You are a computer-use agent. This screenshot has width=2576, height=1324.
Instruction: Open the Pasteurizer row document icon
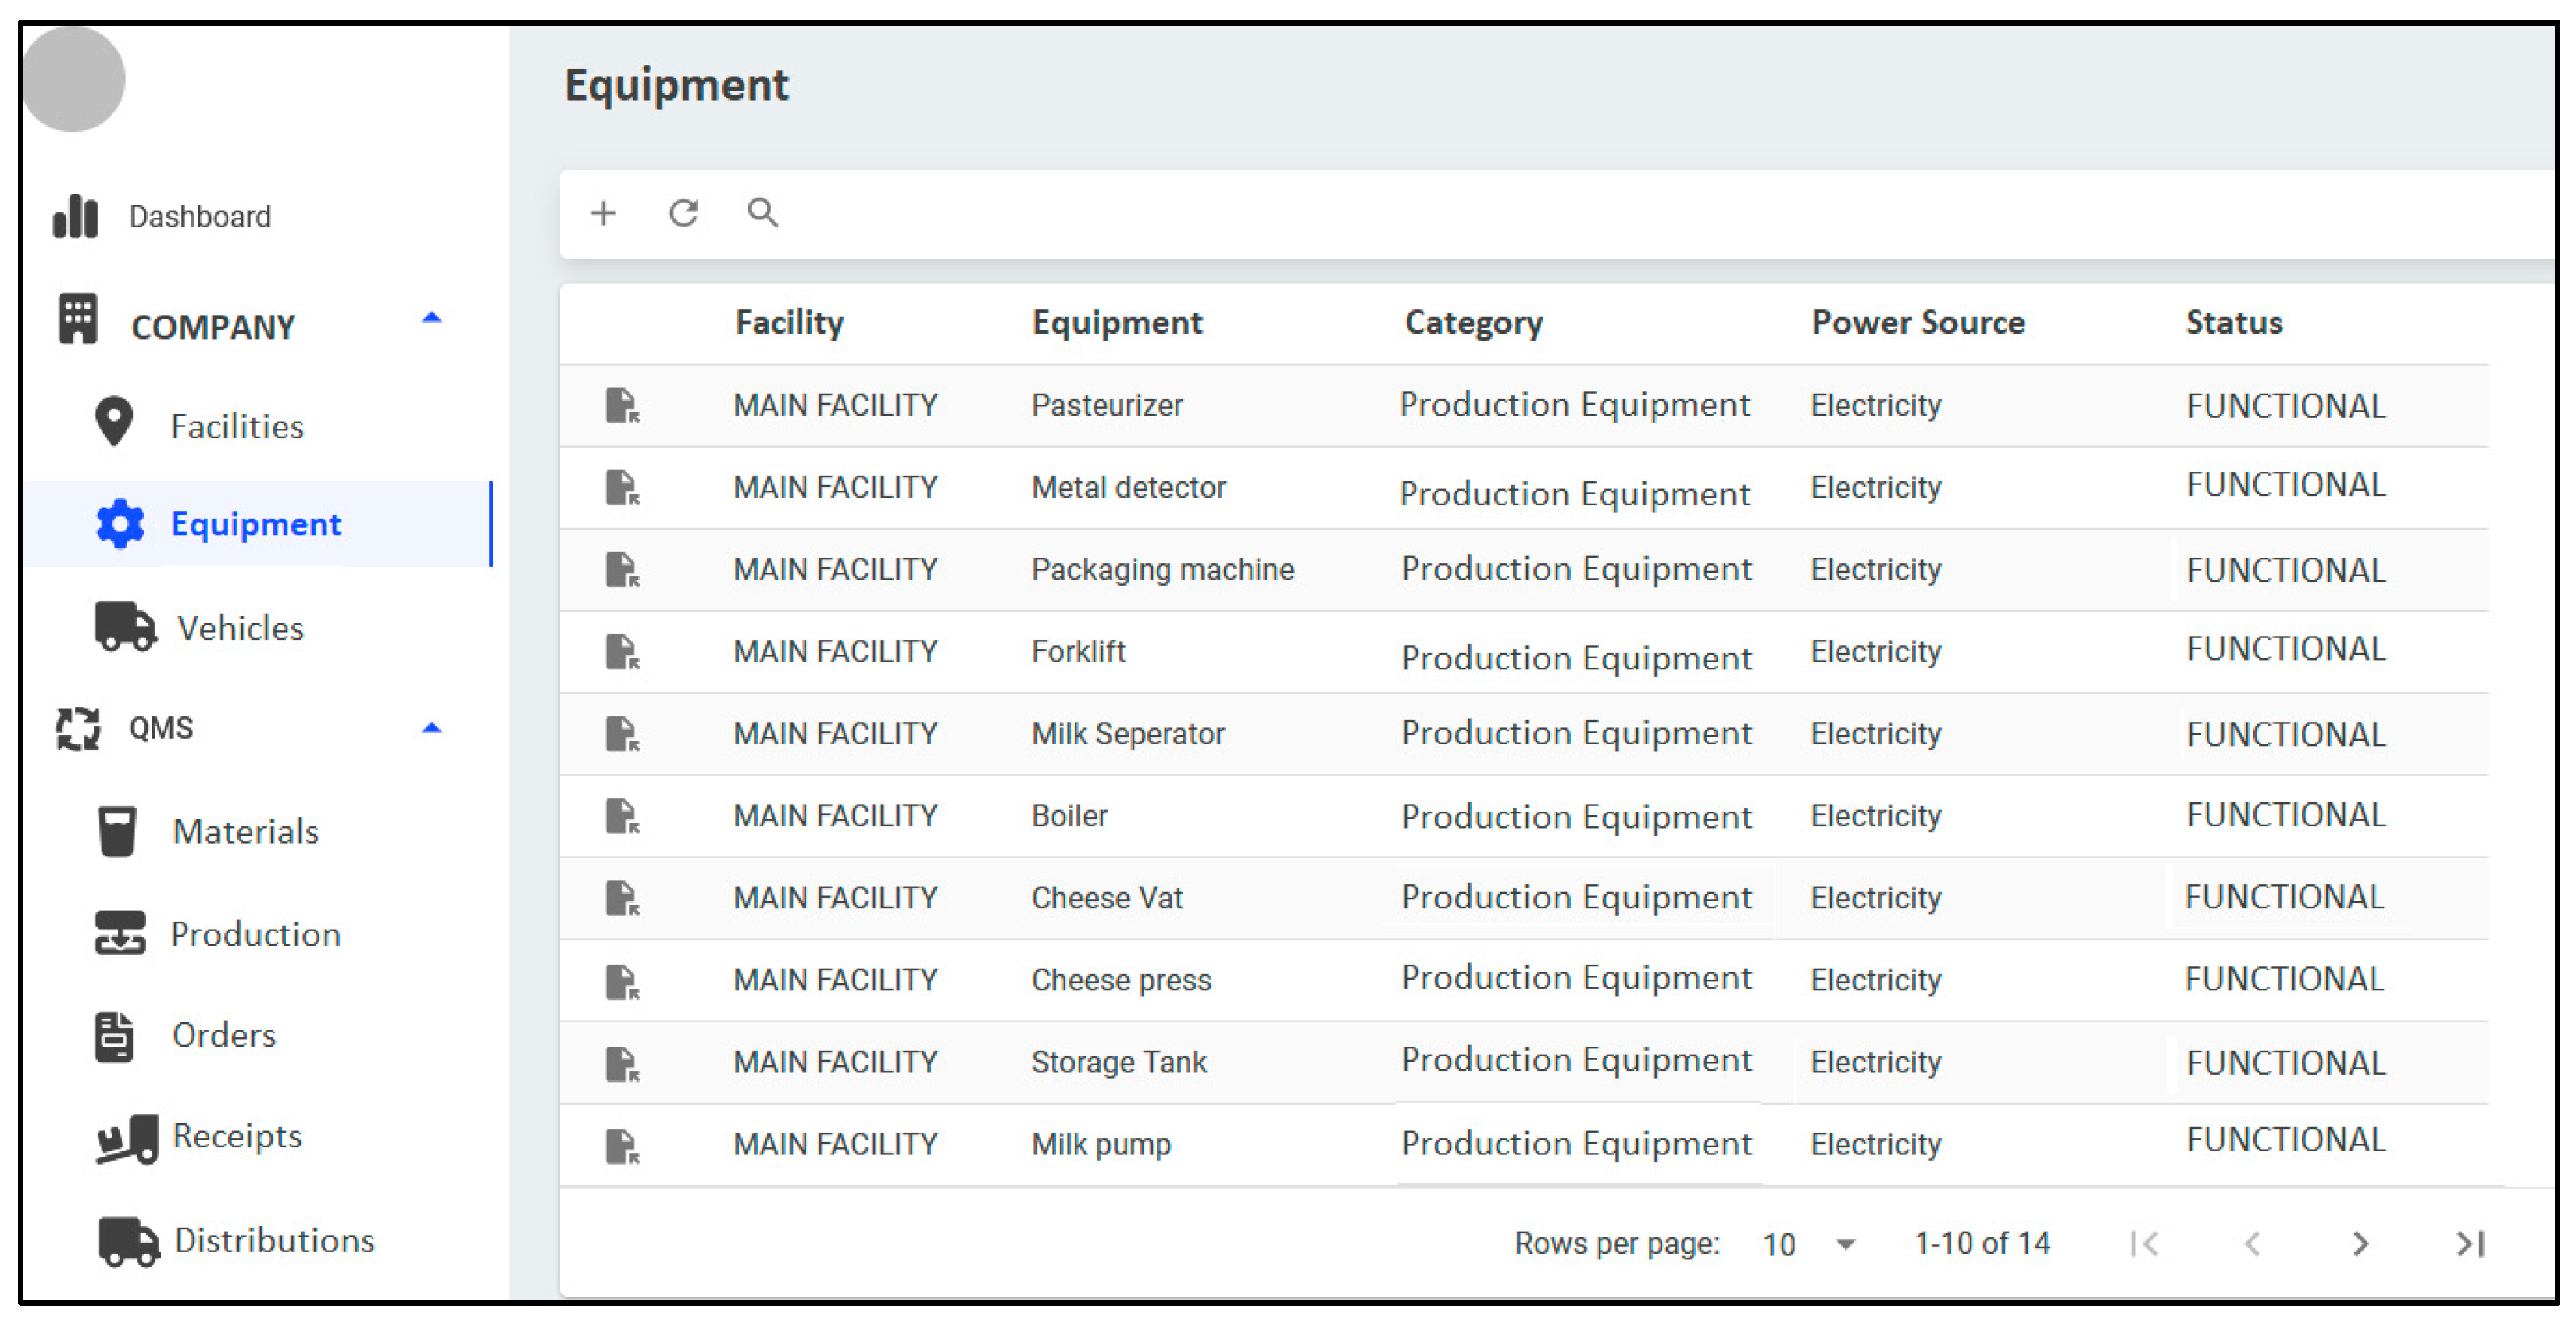pos(621,406)
